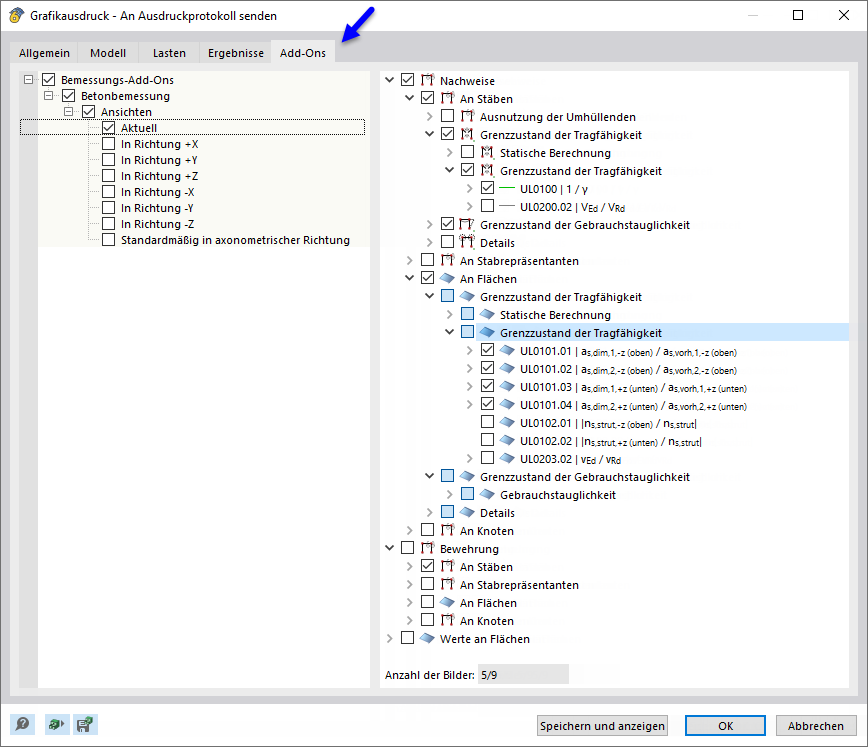Screen dimensions: 868x747
Task: Click surface icon of UL0203.02 row
Action: (507, 458)
